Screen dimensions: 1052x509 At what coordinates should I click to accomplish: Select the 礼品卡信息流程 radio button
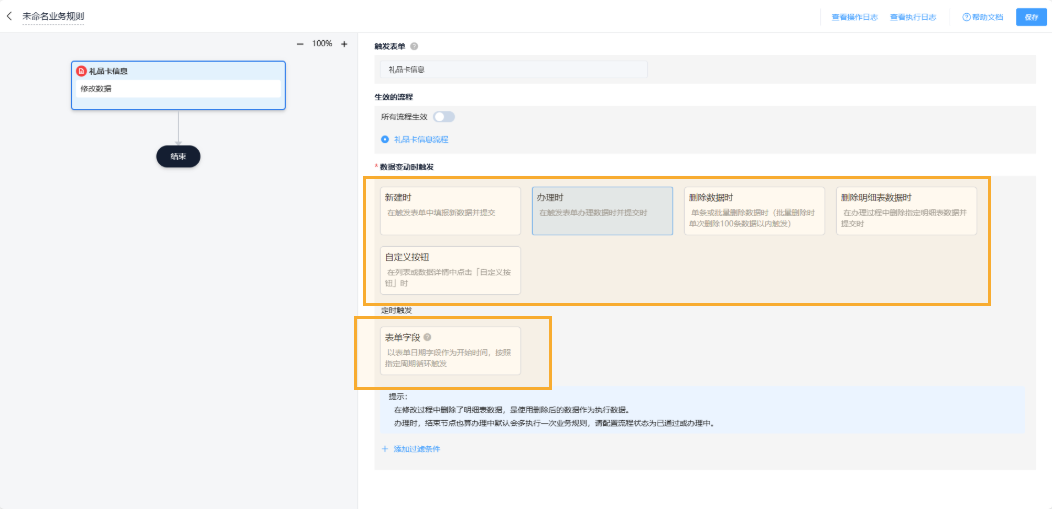pyautogui.click(x=384, y=139)
